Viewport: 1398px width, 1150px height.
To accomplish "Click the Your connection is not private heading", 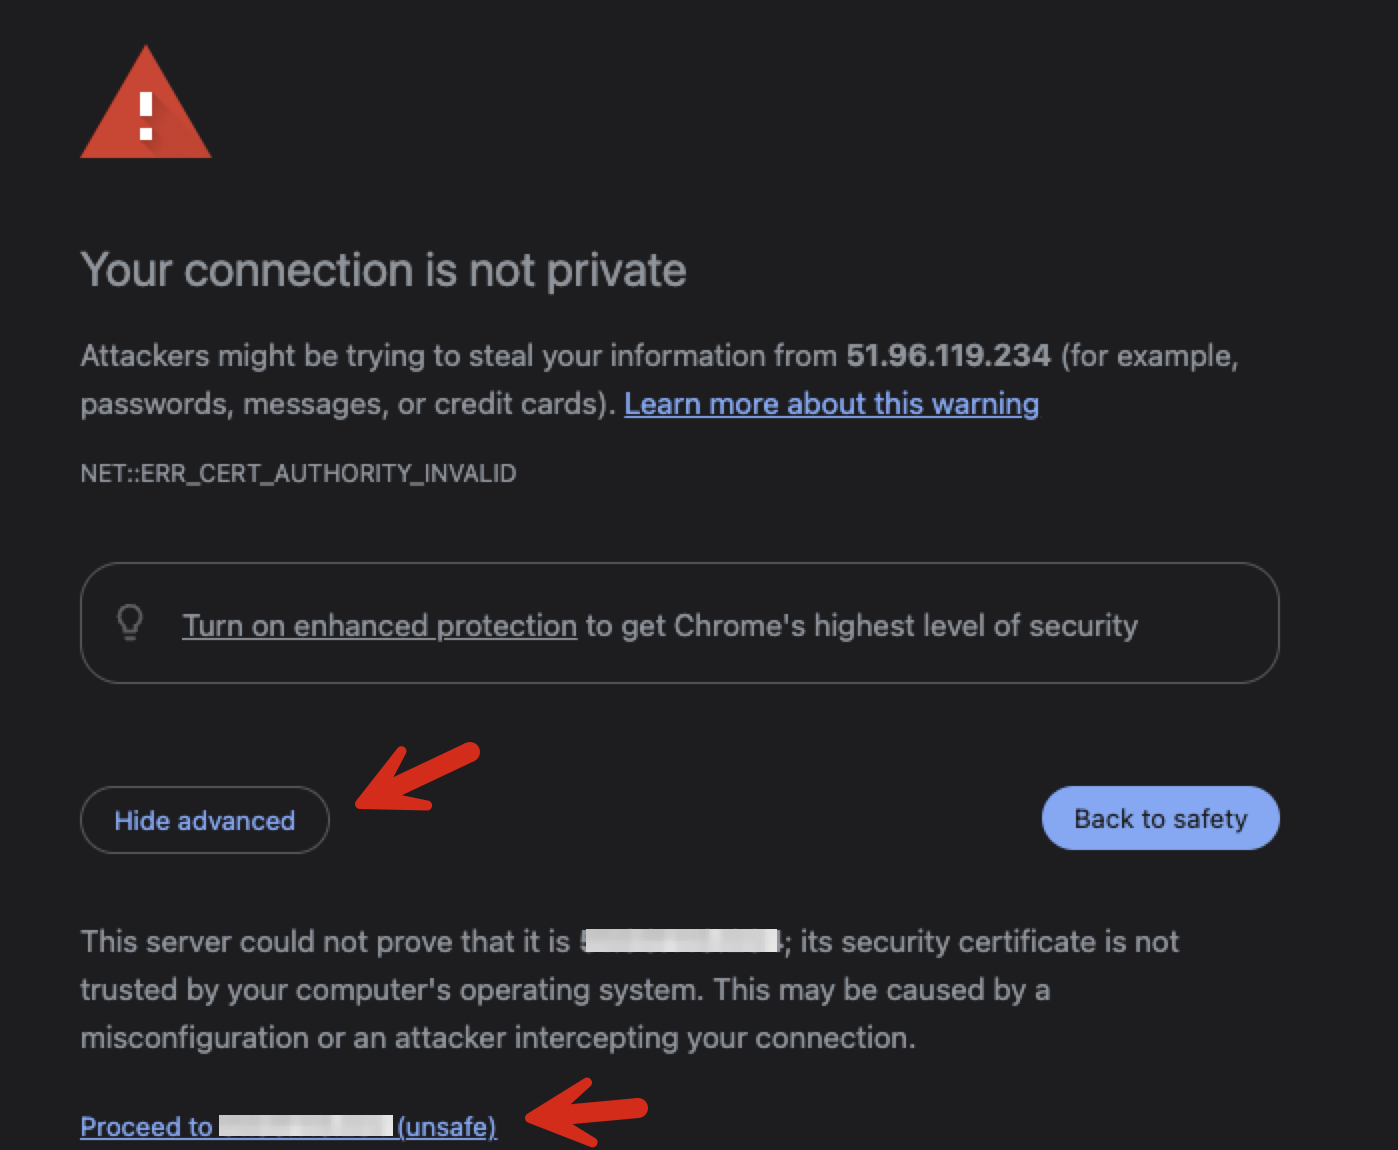I will click(x=383, y=271).
